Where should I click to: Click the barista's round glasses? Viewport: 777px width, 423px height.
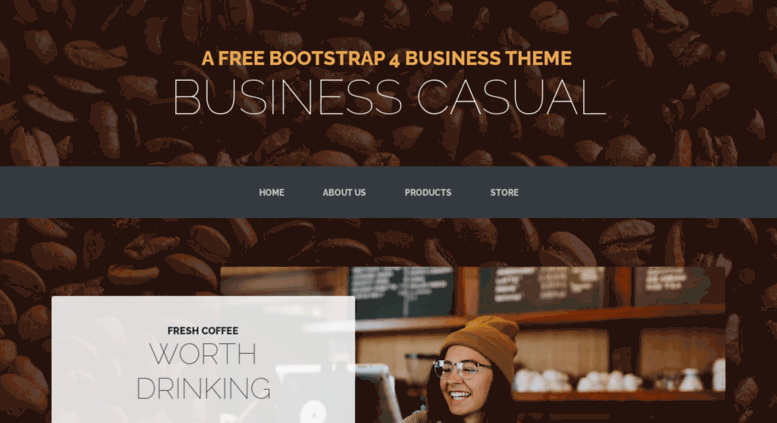(x=460, y=369)
